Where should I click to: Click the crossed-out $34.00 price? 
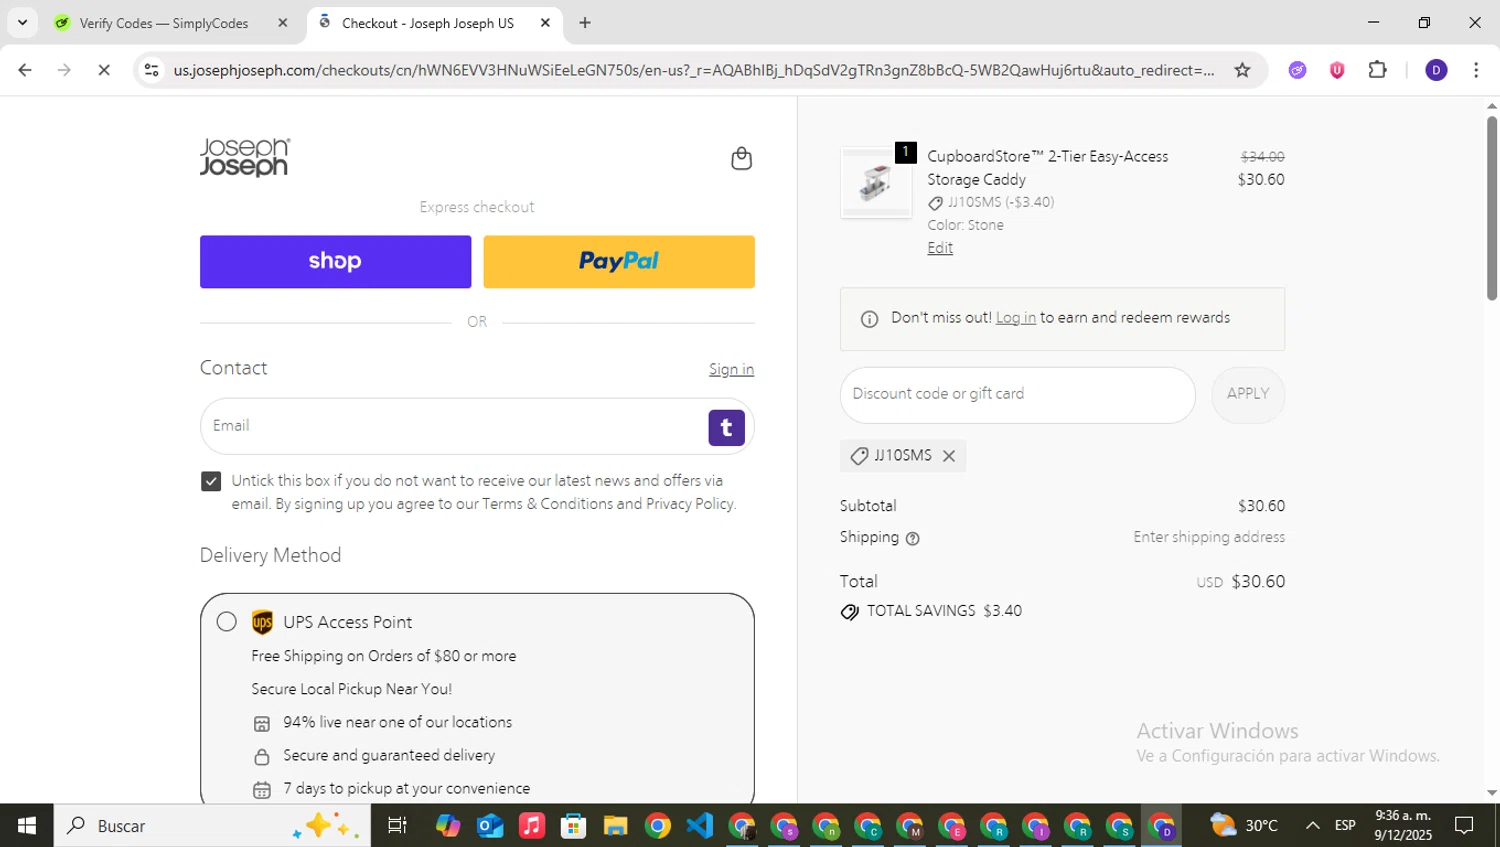tap(1262, 156)
